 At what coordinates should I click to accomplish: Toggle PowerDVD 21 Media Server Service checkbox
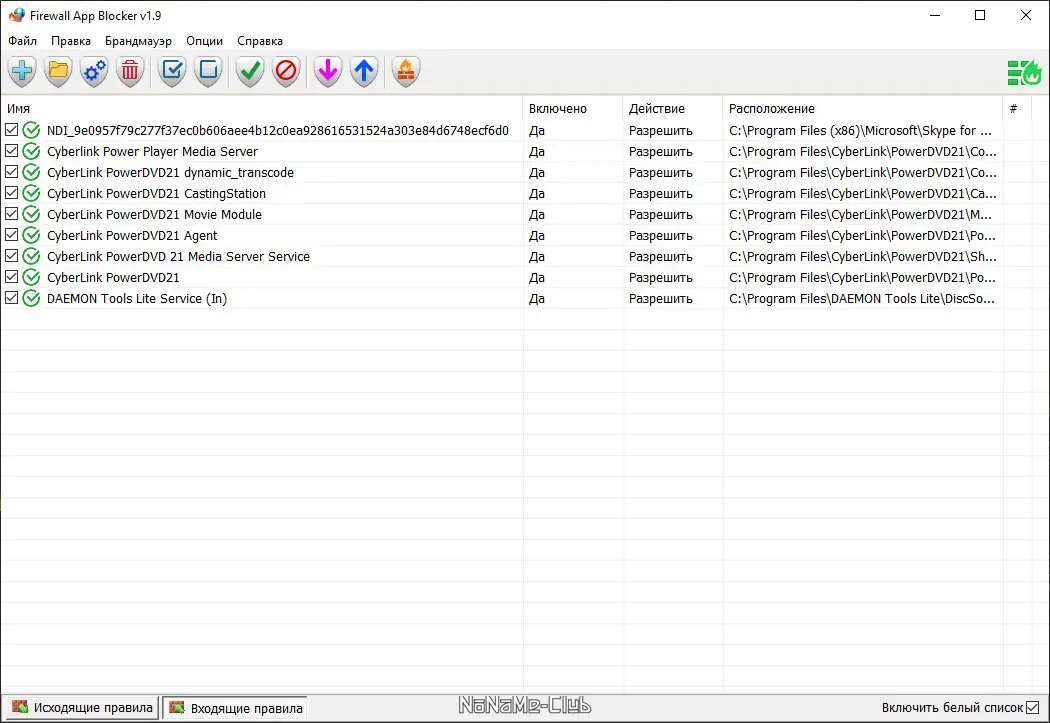(x=11, y=256)
